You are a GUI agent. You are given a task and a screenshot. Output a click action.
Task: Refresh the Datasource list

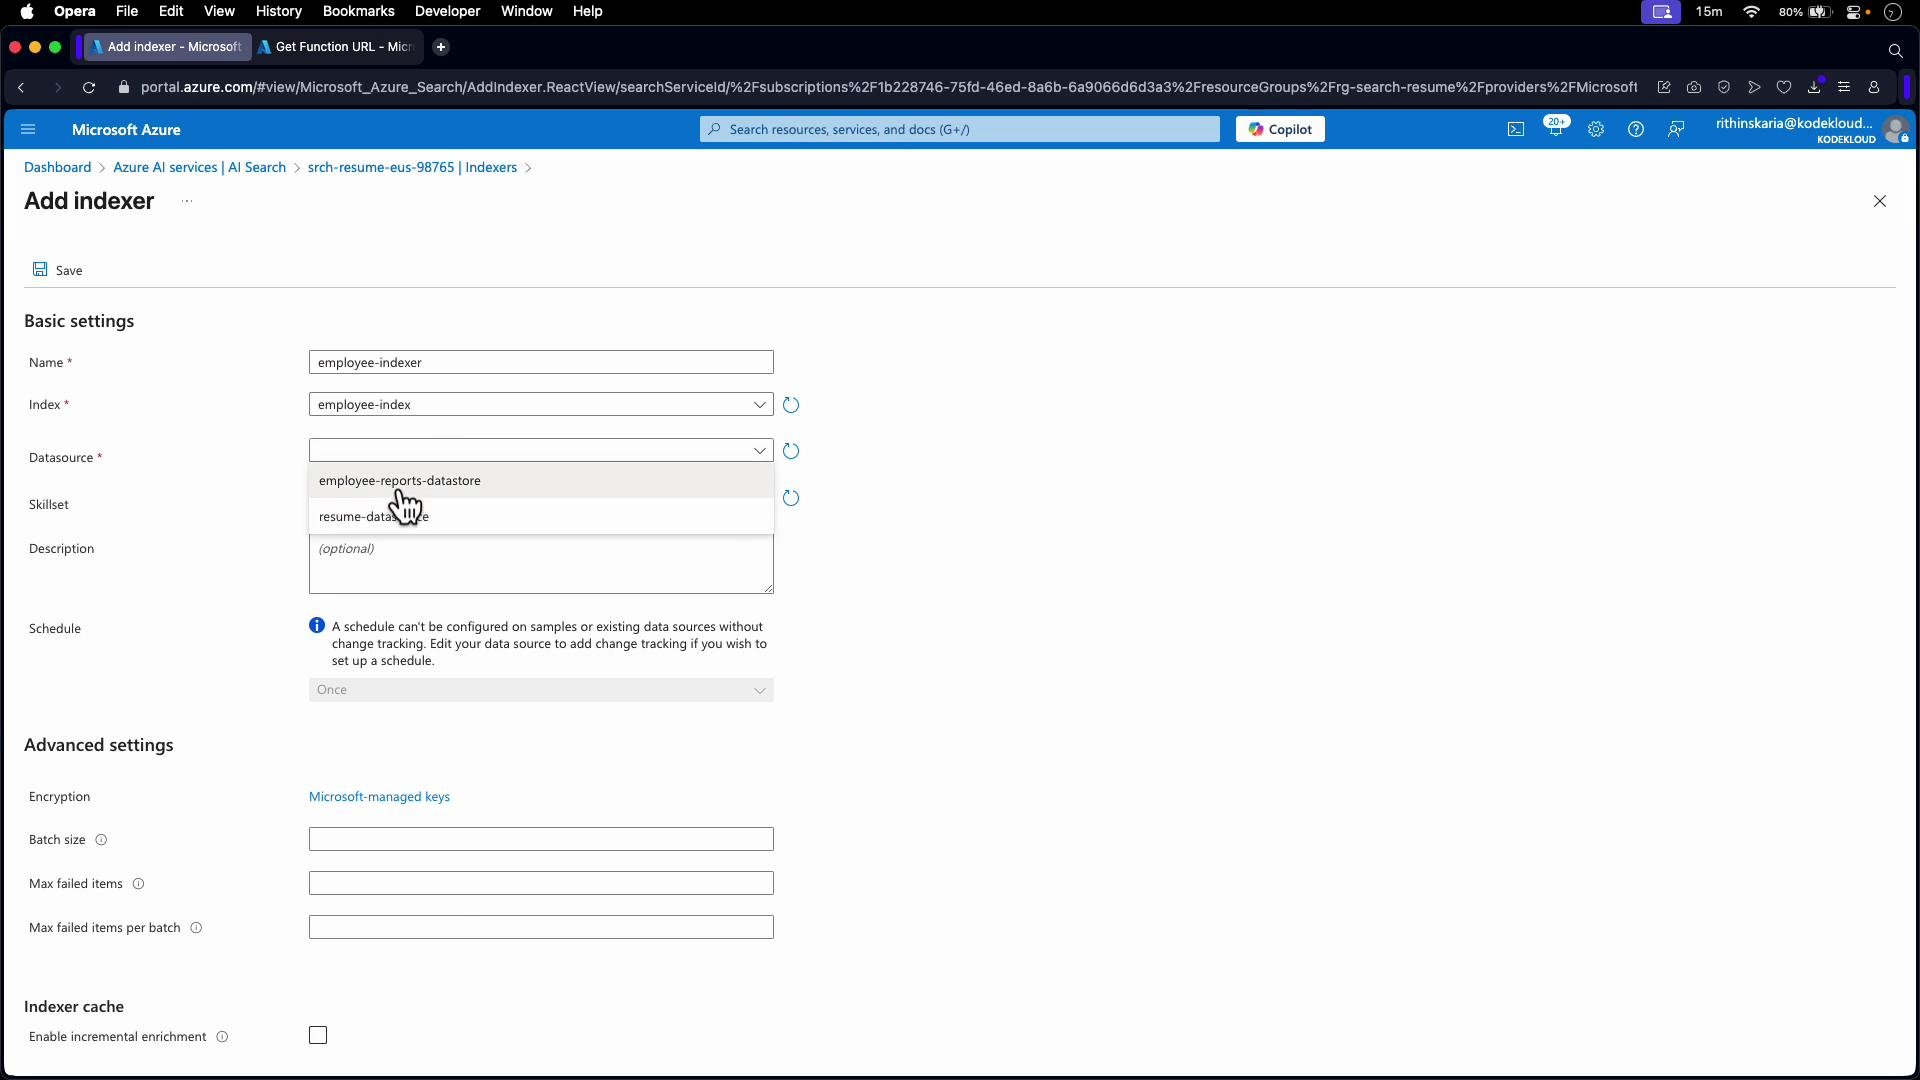coord(791,451)
